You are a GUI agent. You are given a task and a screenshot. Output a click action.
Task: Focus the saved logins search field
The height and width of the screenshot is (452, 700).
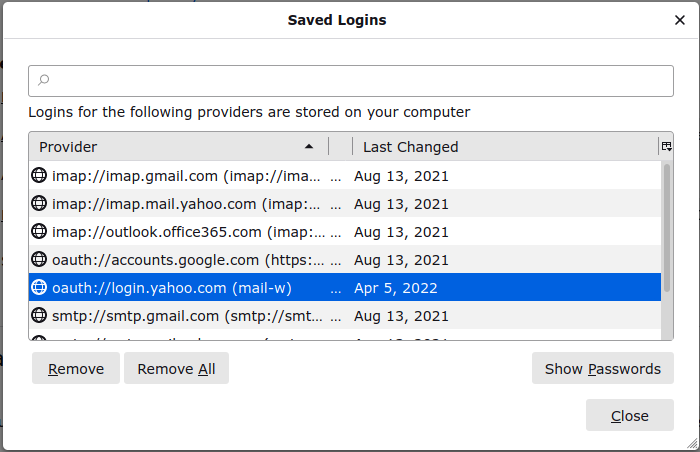351,81
